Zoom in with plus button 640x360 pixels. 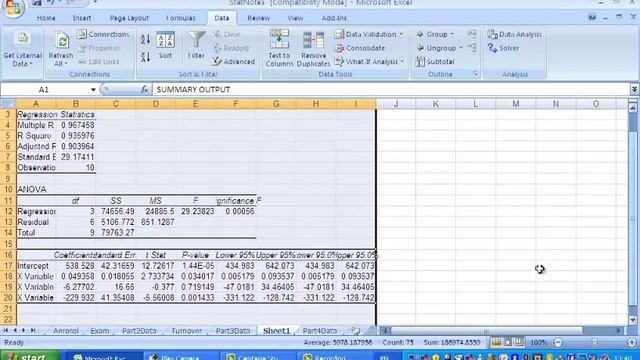[x=631, y=342]
